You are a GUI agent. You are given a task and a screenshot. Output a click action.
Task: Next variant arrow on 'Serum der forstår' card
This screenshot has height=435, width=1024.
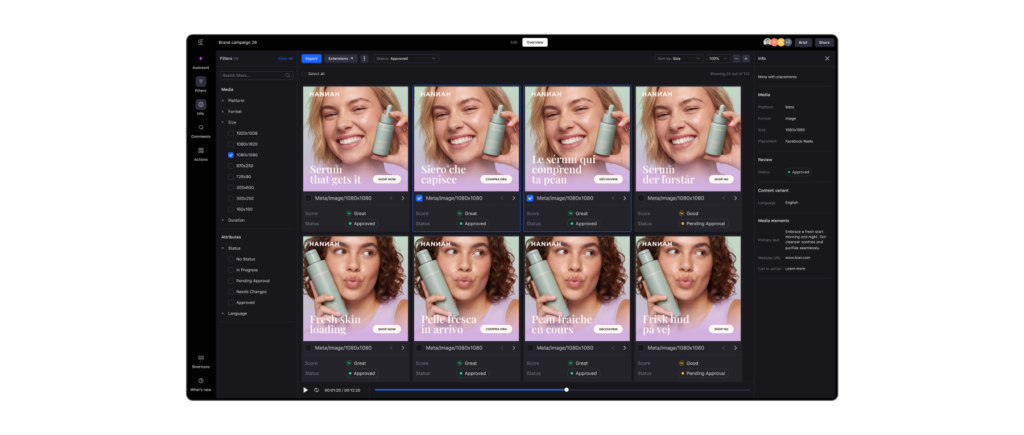tap(735, 198)
